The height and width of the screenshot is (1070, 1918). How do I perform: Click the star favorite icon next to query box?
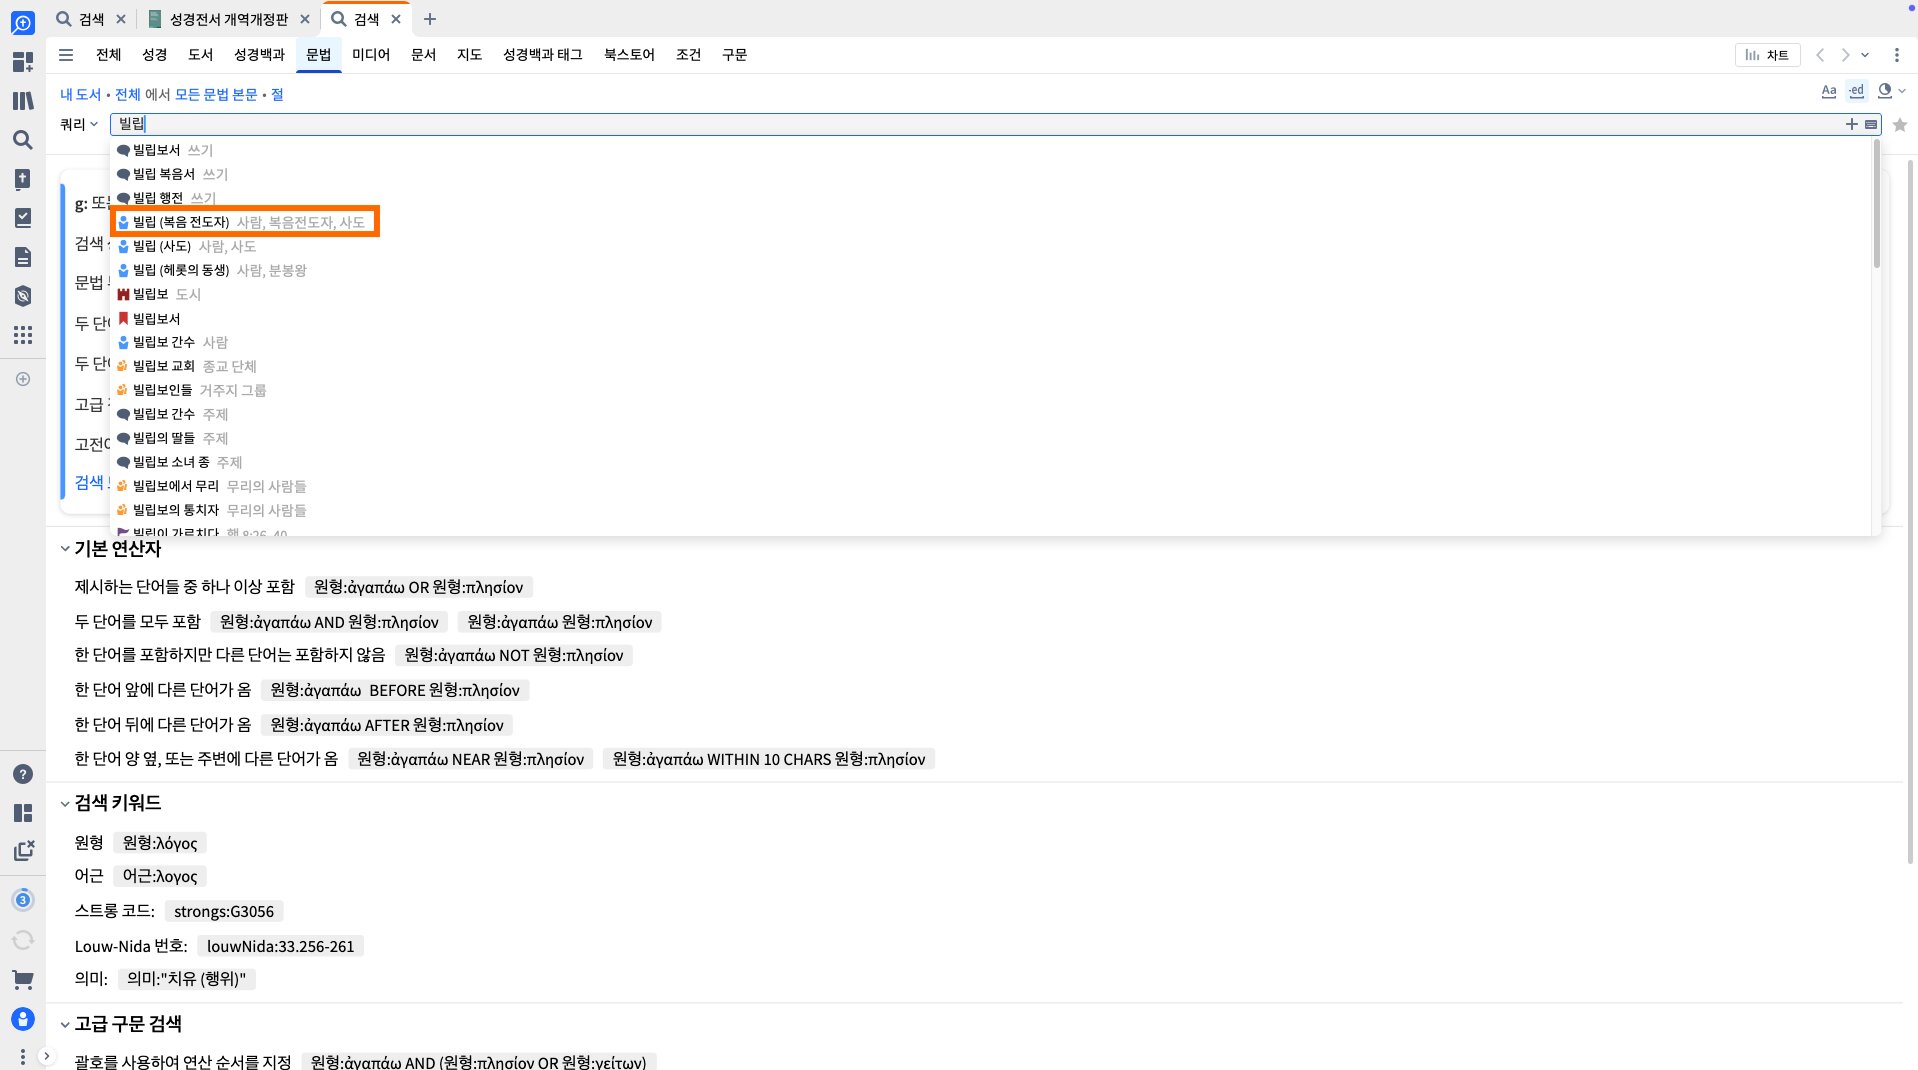coord(1900,125)
